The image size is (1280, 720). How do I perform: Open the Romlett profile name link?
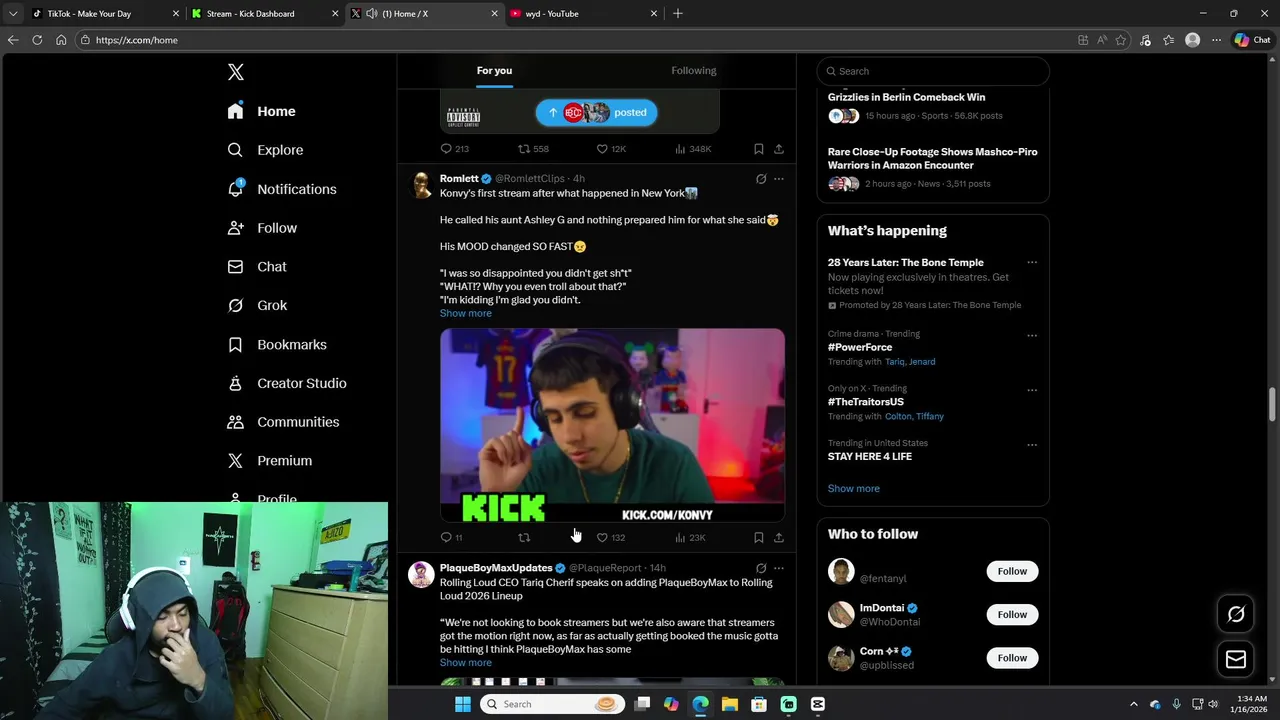[459, 178]
